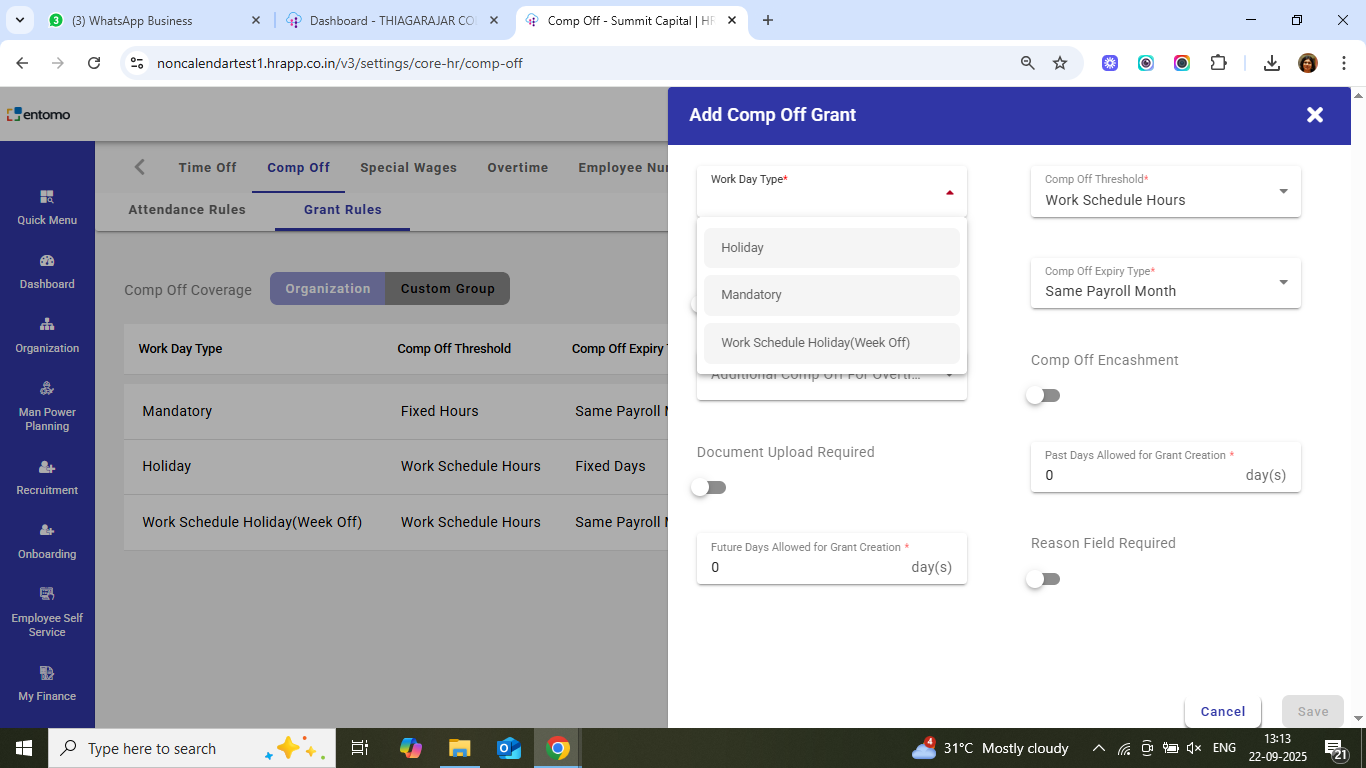
Task: Enable the Comp Off Encashment toggle
Action: (1043, 396)
